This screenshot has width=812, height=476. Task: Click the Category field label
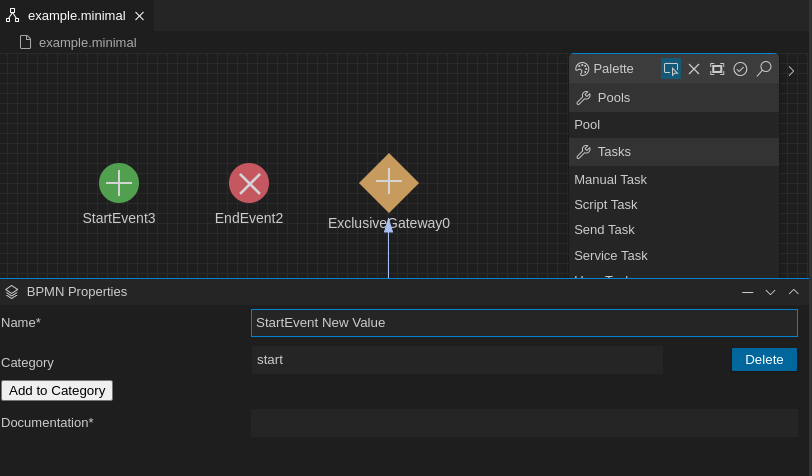point(27,363)
